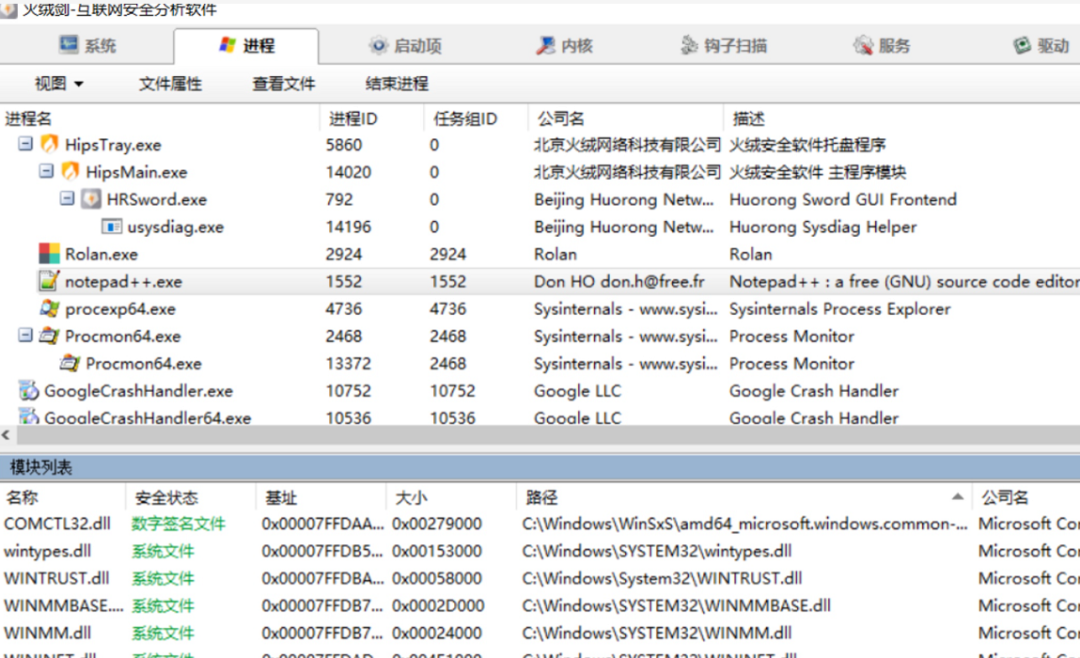
Task: Click the 钩子扫描 tab hook icon
Action: point(689,45)
